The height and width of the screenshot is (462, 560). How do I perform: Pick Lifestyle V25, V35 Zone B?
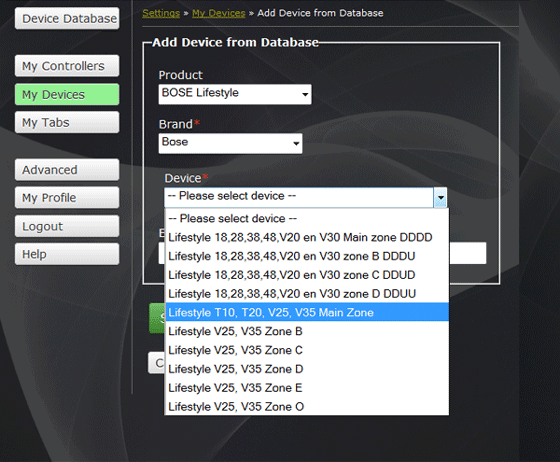[x=307, y=331]
